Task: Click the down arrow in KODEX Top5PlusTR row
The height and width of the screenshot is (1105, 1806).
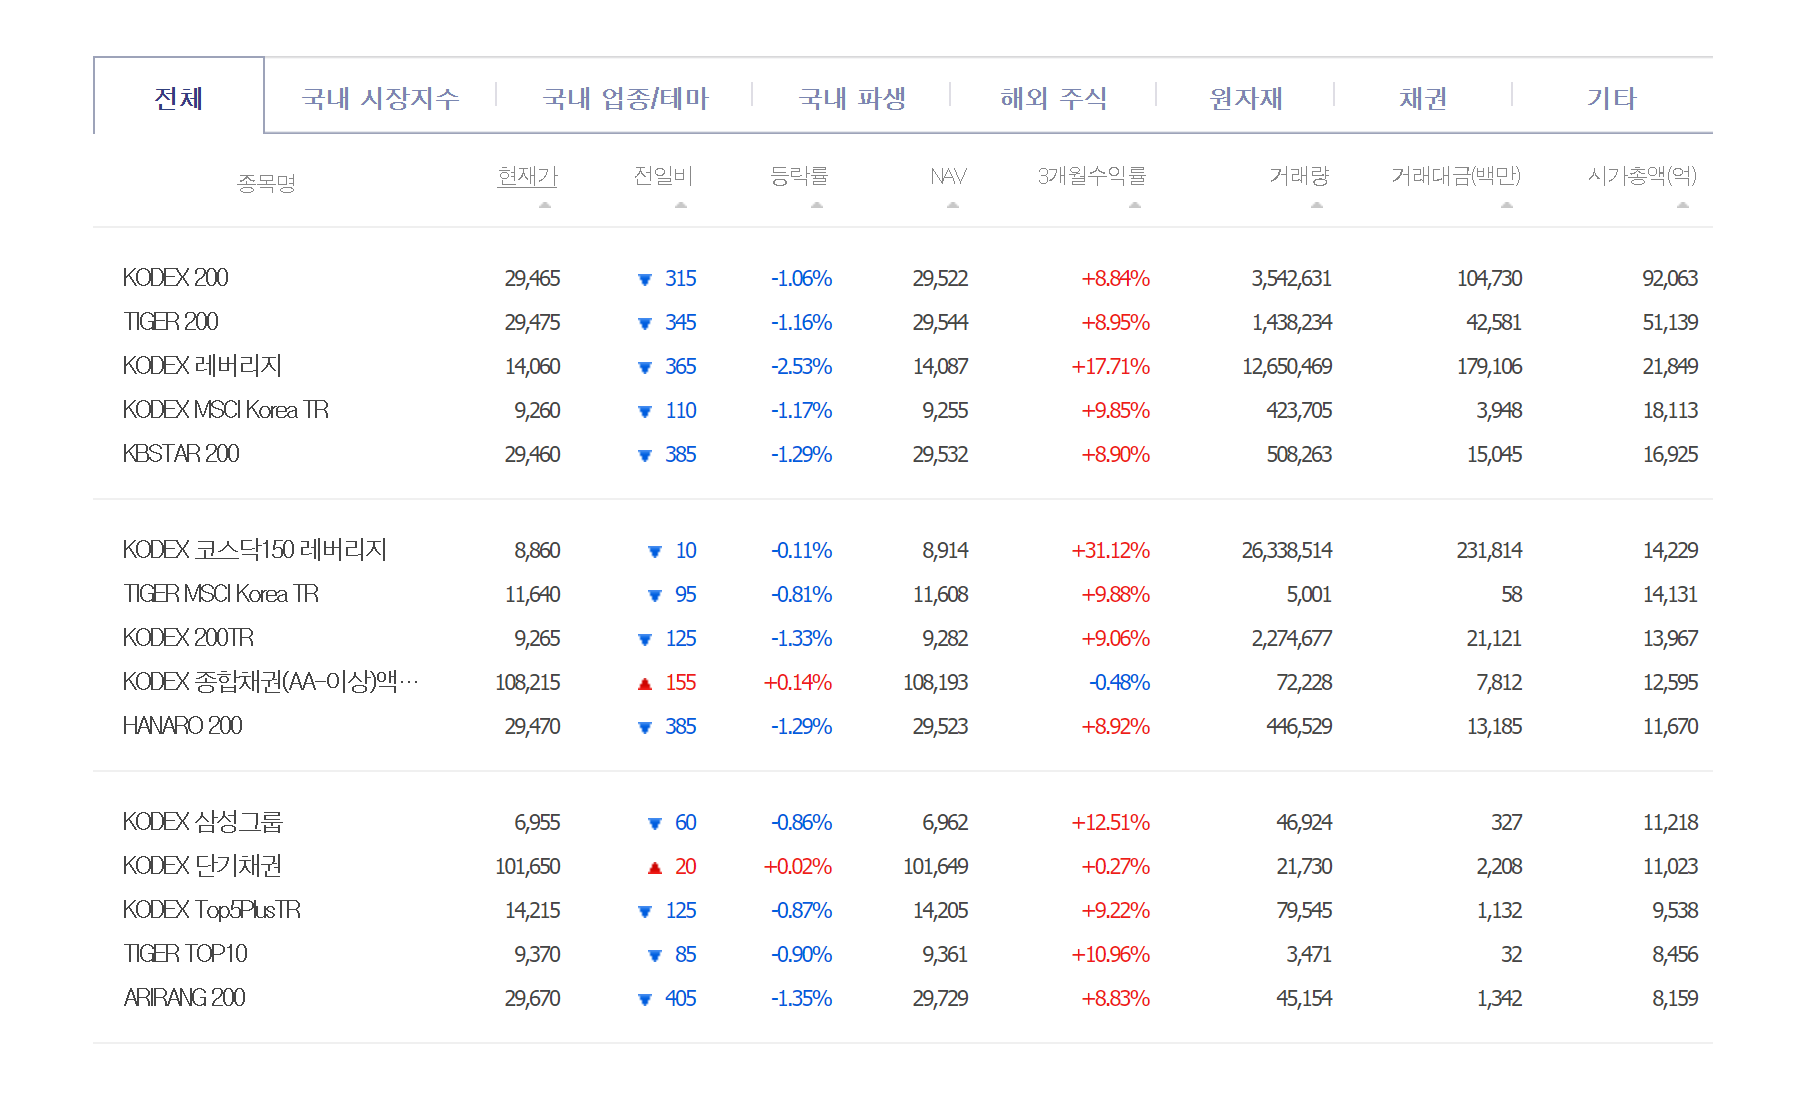Action: pos(645,911)
